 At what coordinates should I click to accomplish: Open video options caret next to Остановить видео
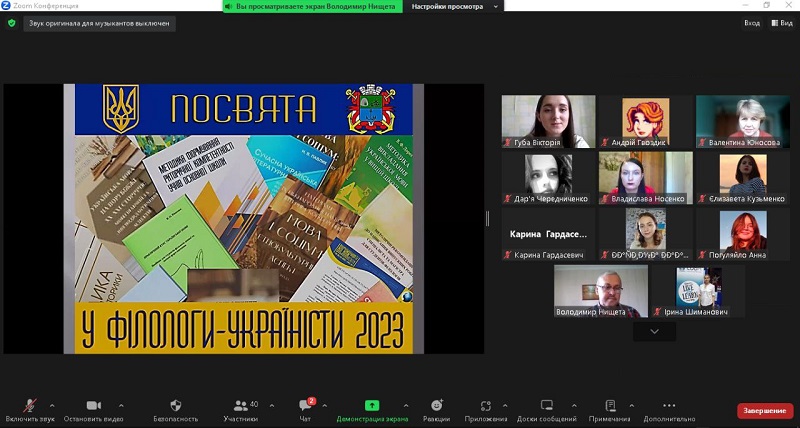coord(121,406)
